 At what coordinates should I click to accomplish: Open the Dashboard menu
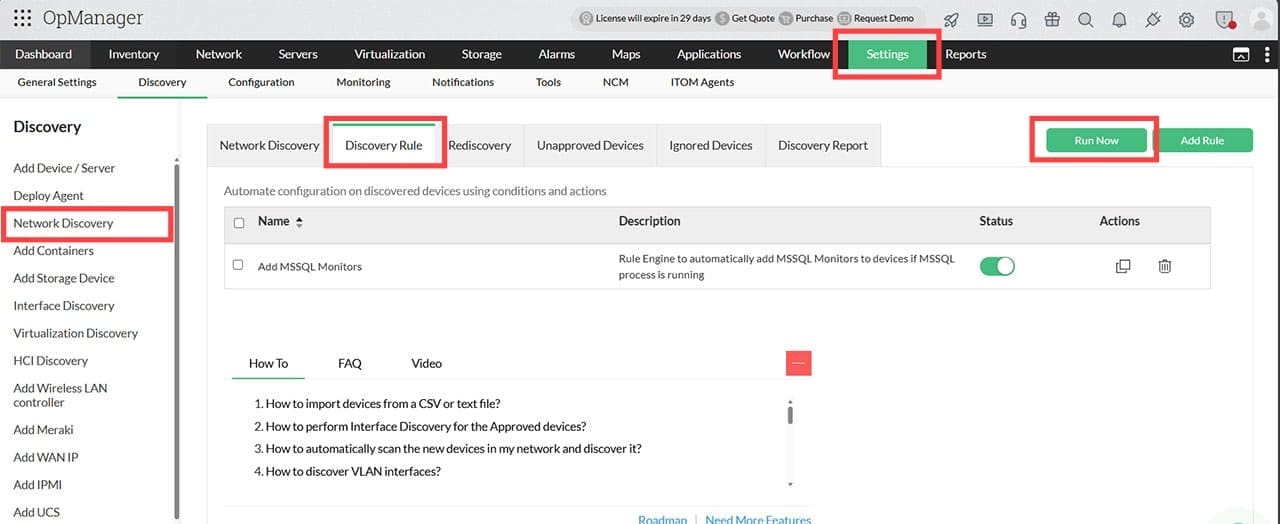tap(44, 54)
